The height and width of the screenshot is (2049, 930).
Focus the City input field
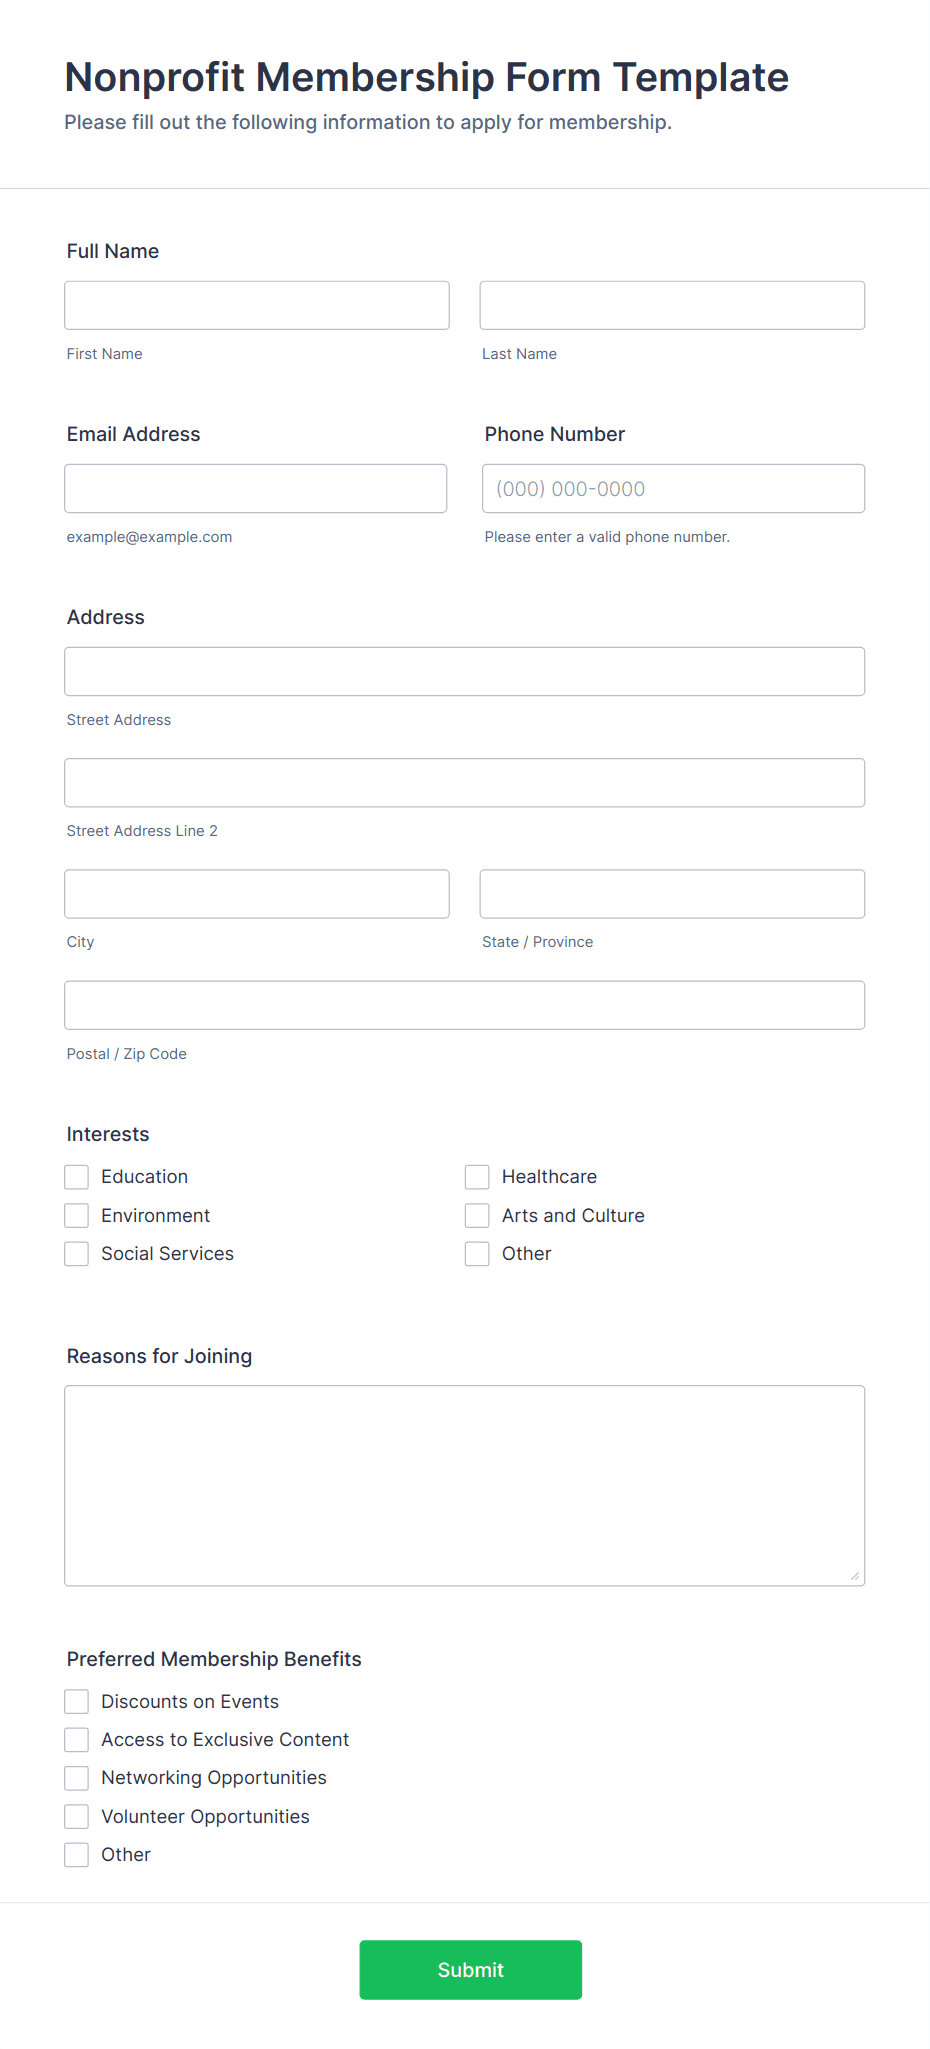pyautogui.click(x=256, y=894)
